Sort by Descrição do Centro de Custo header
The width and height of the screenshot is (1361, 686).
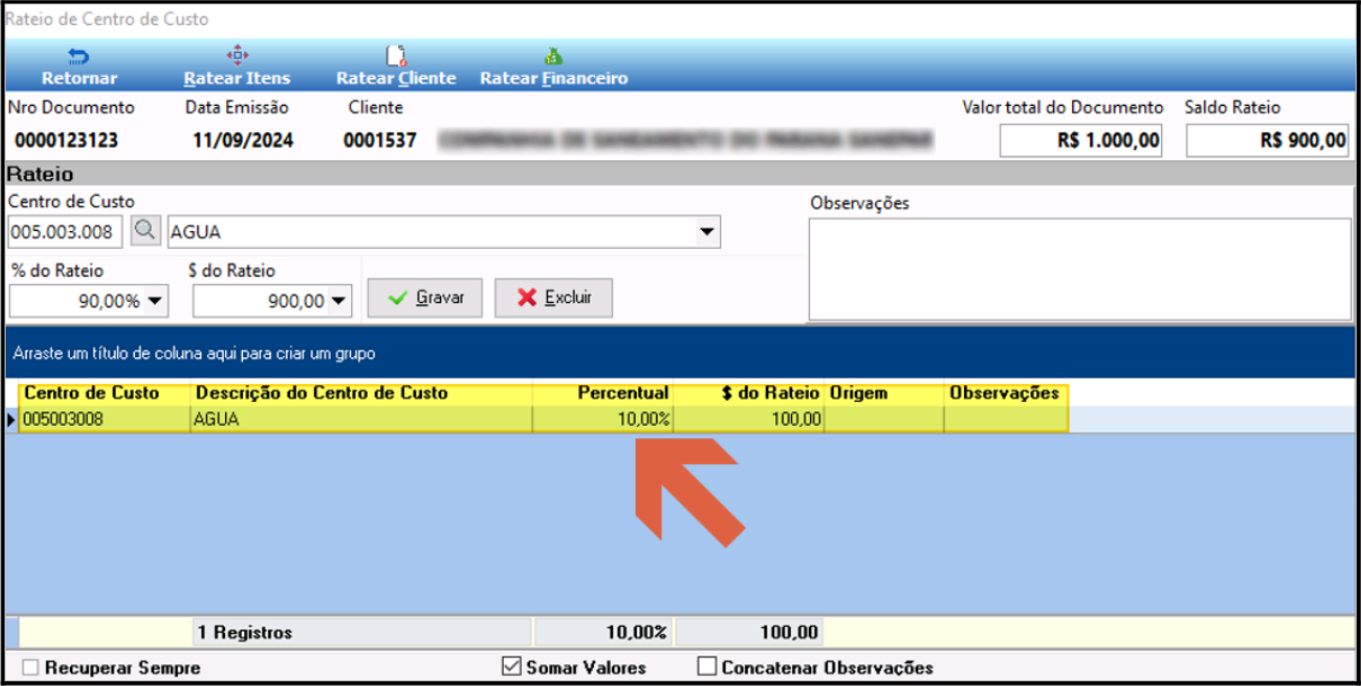[361, 393]
